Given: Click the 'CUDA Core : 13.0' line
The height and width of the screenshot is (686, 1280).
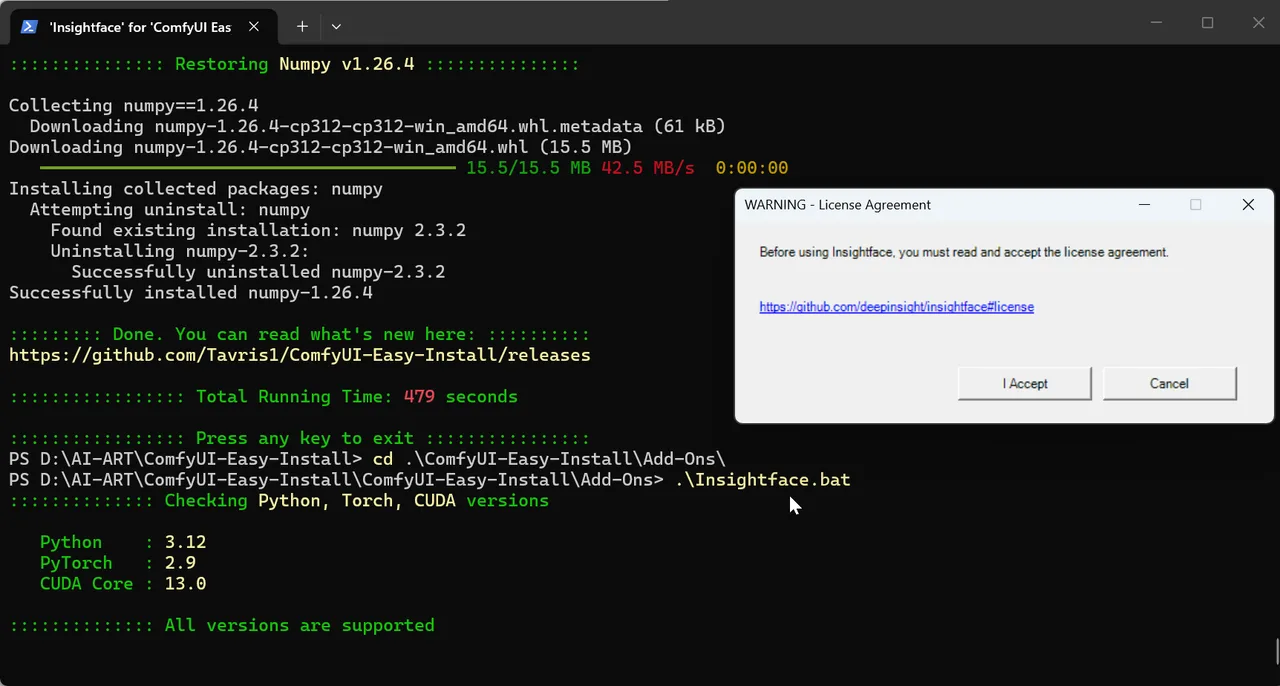Looking at the screenshot, I should (x=123, y=584).
